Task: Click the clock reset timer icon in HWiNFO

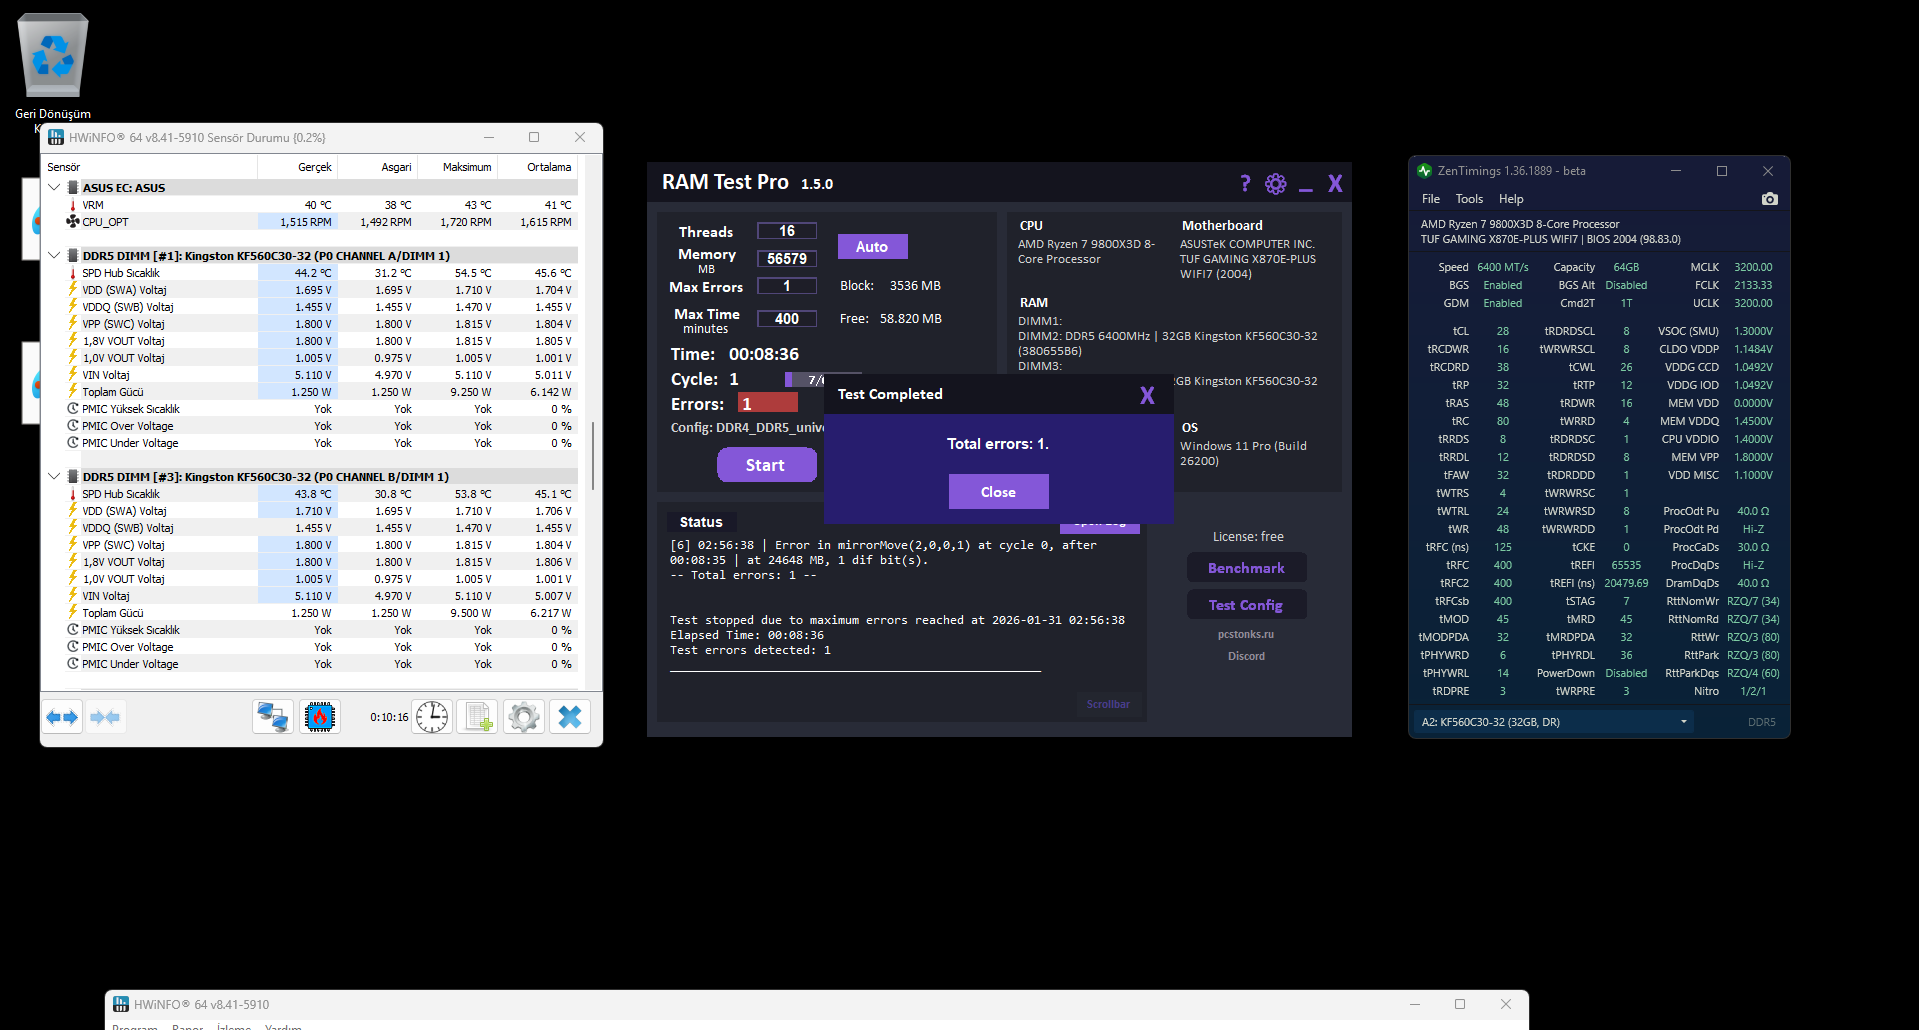Action: coord(432,717)
